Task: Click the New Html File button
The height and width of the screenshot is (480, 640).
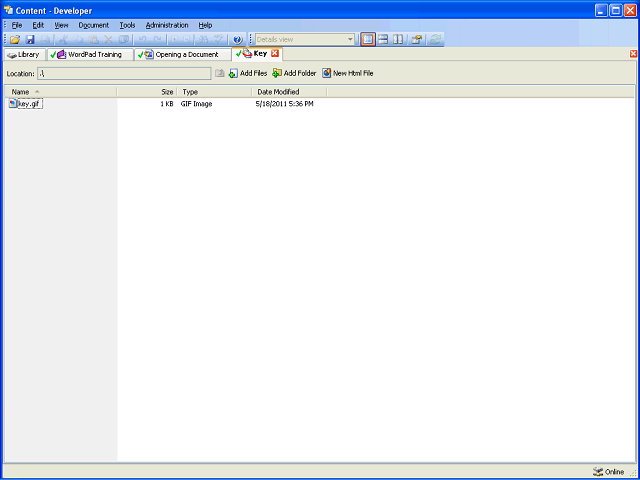Action: (348, 73)
